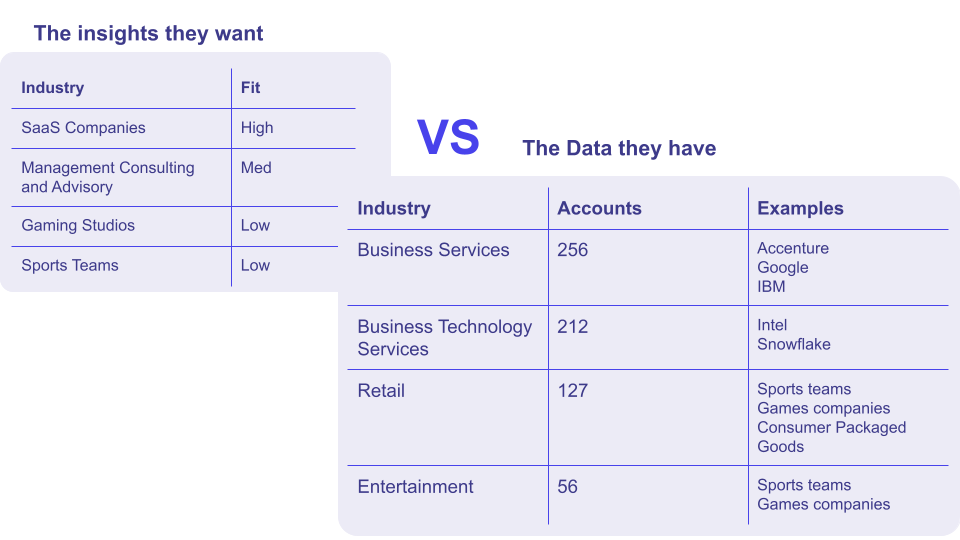The width and height of the screenshot is (960, 540).
Task: Select 'The Data they have' heading
Action: pyautogui.click(x=619, y=148)
